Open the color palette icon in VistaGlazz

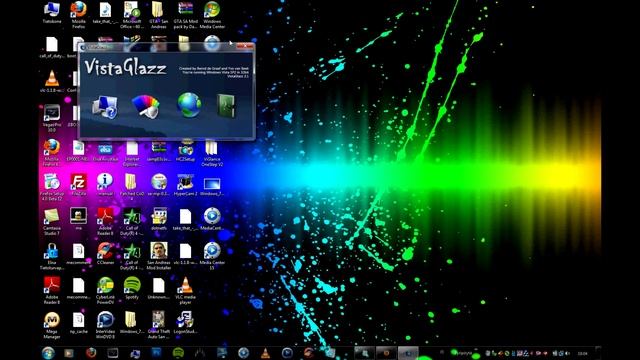(x=146, y=107)
